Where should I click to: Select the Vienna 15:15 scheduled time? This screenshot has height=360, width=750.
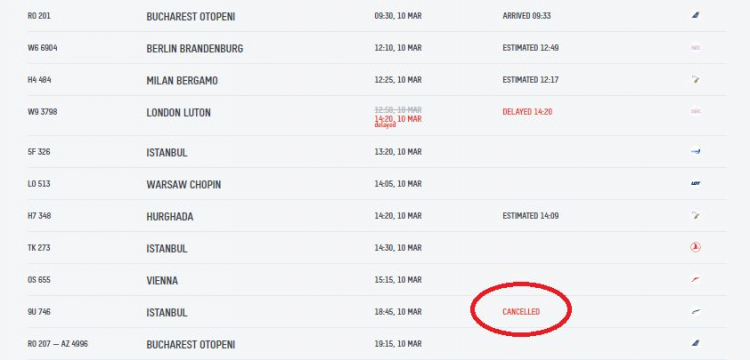[x=398, y=280]
